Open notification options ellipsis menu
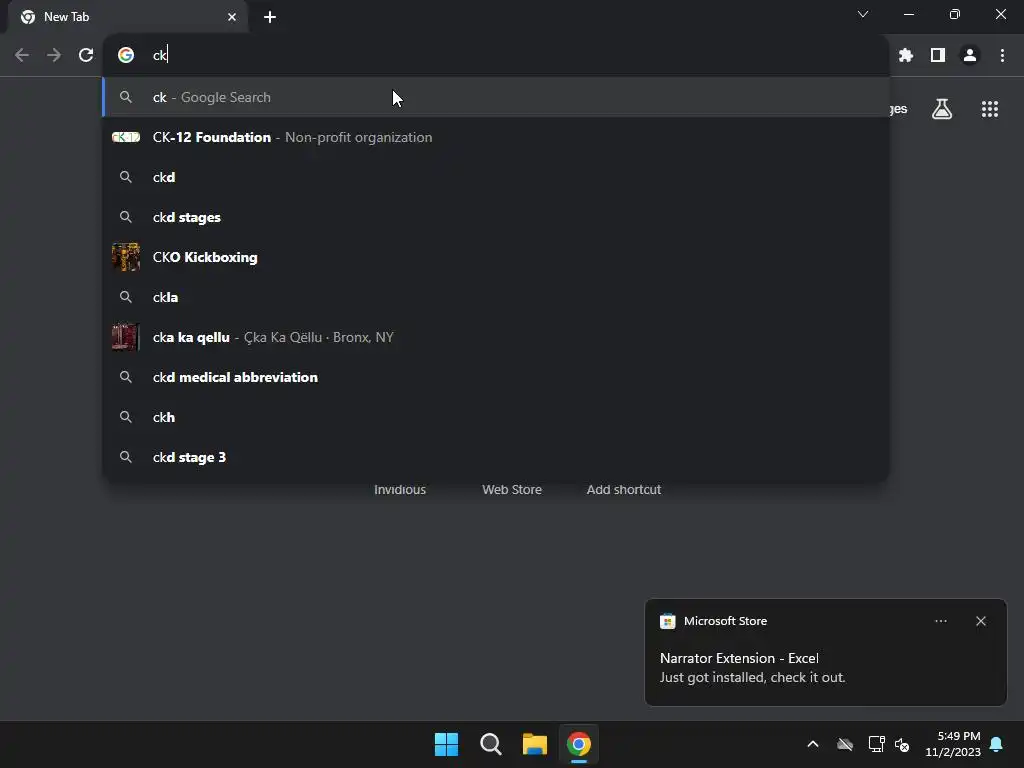Screen dimensions: 1024x768 (x=940, y=621)
